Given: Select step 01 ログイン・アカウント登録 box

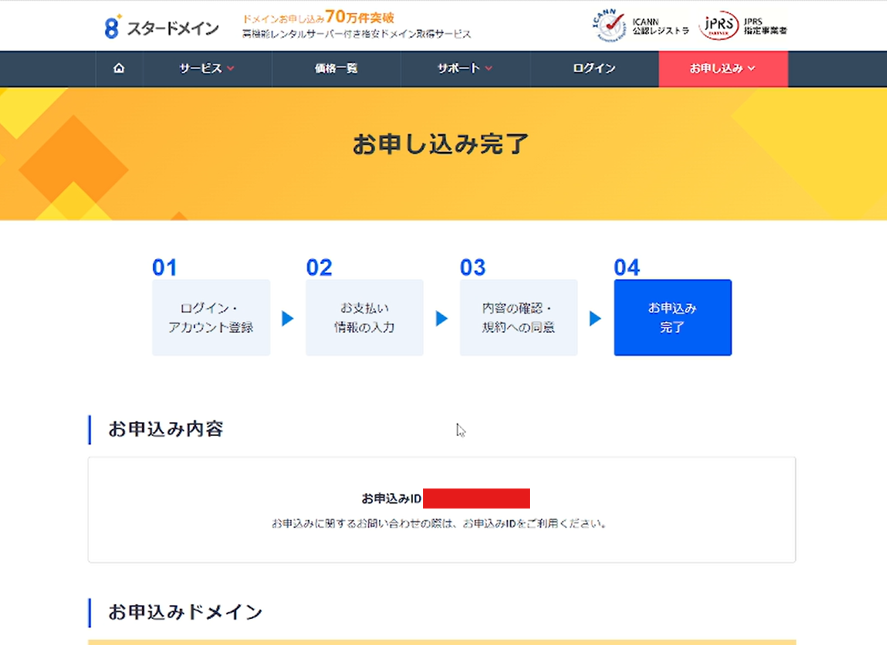Looking at the screenshot, I should coord(211,317).
